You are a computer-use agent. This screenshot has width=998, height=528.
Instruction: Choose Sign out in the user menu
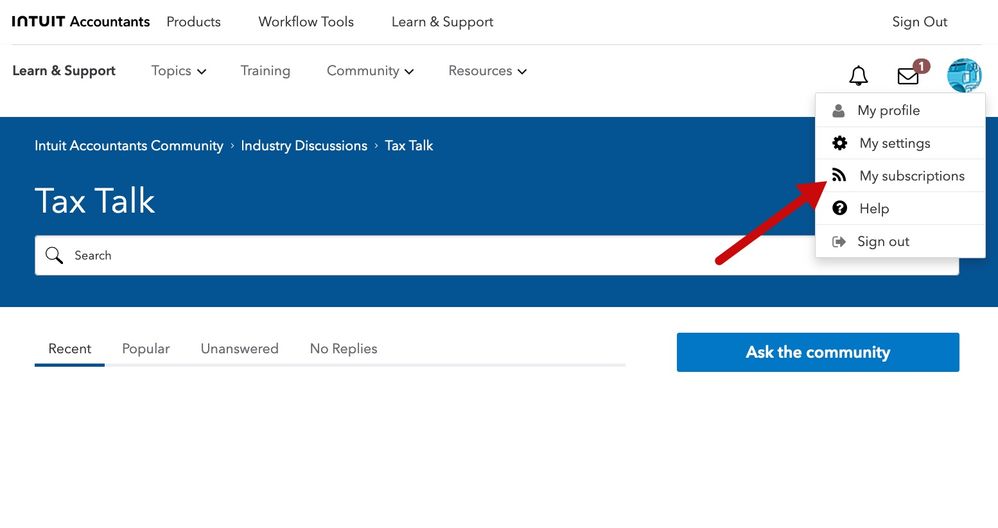900,242
